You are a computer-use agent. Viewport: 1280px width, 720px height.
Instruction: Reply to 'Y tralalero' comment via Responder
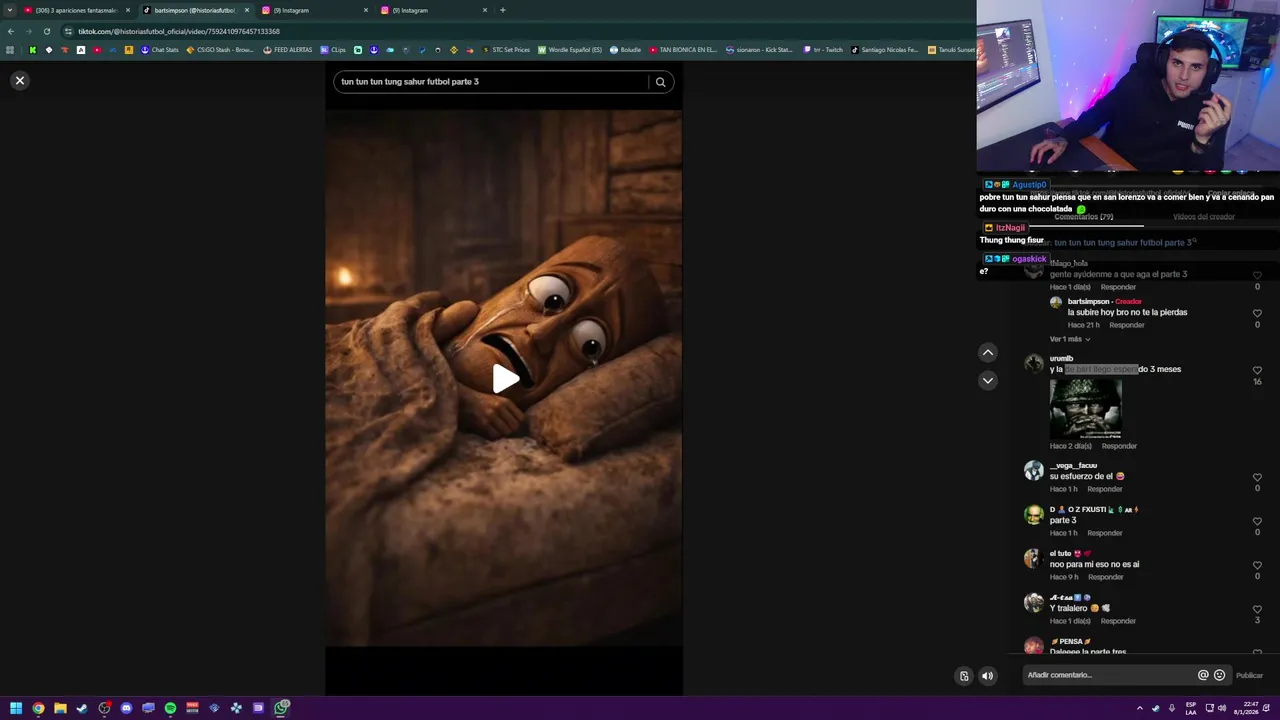1118,621
